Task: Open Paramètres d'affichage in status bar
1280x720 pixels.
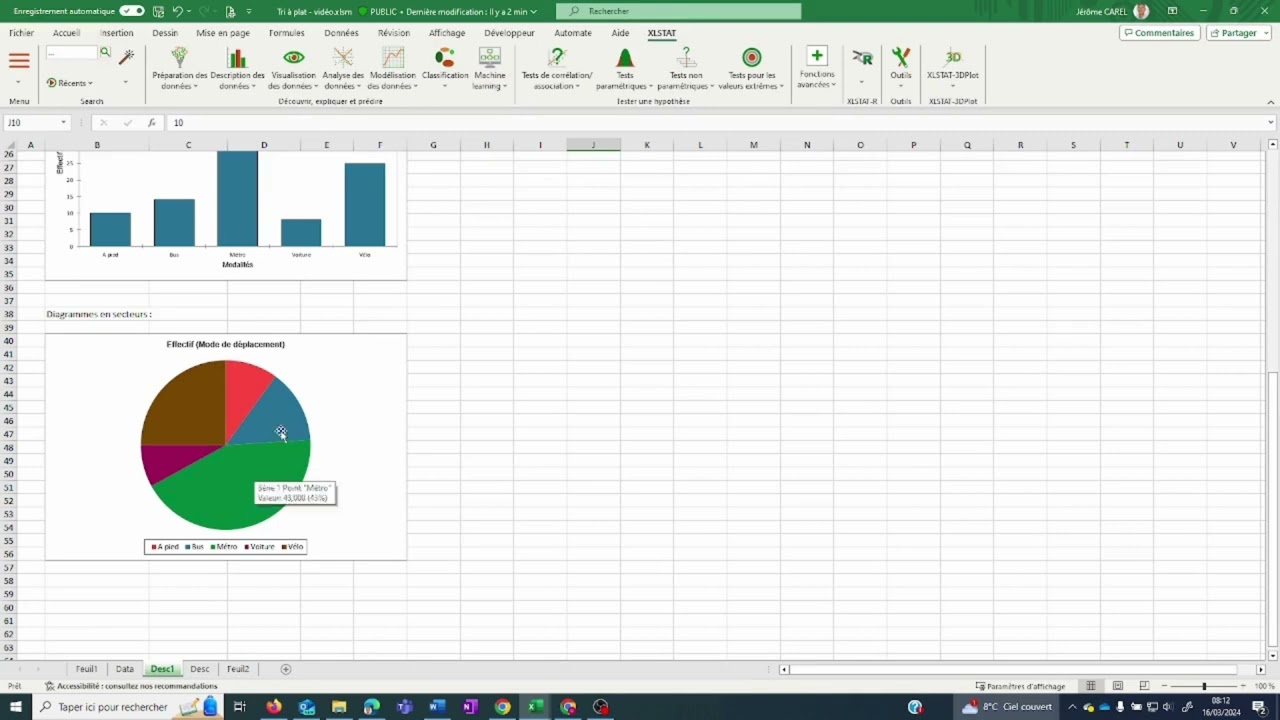Action: (1020, 686)
